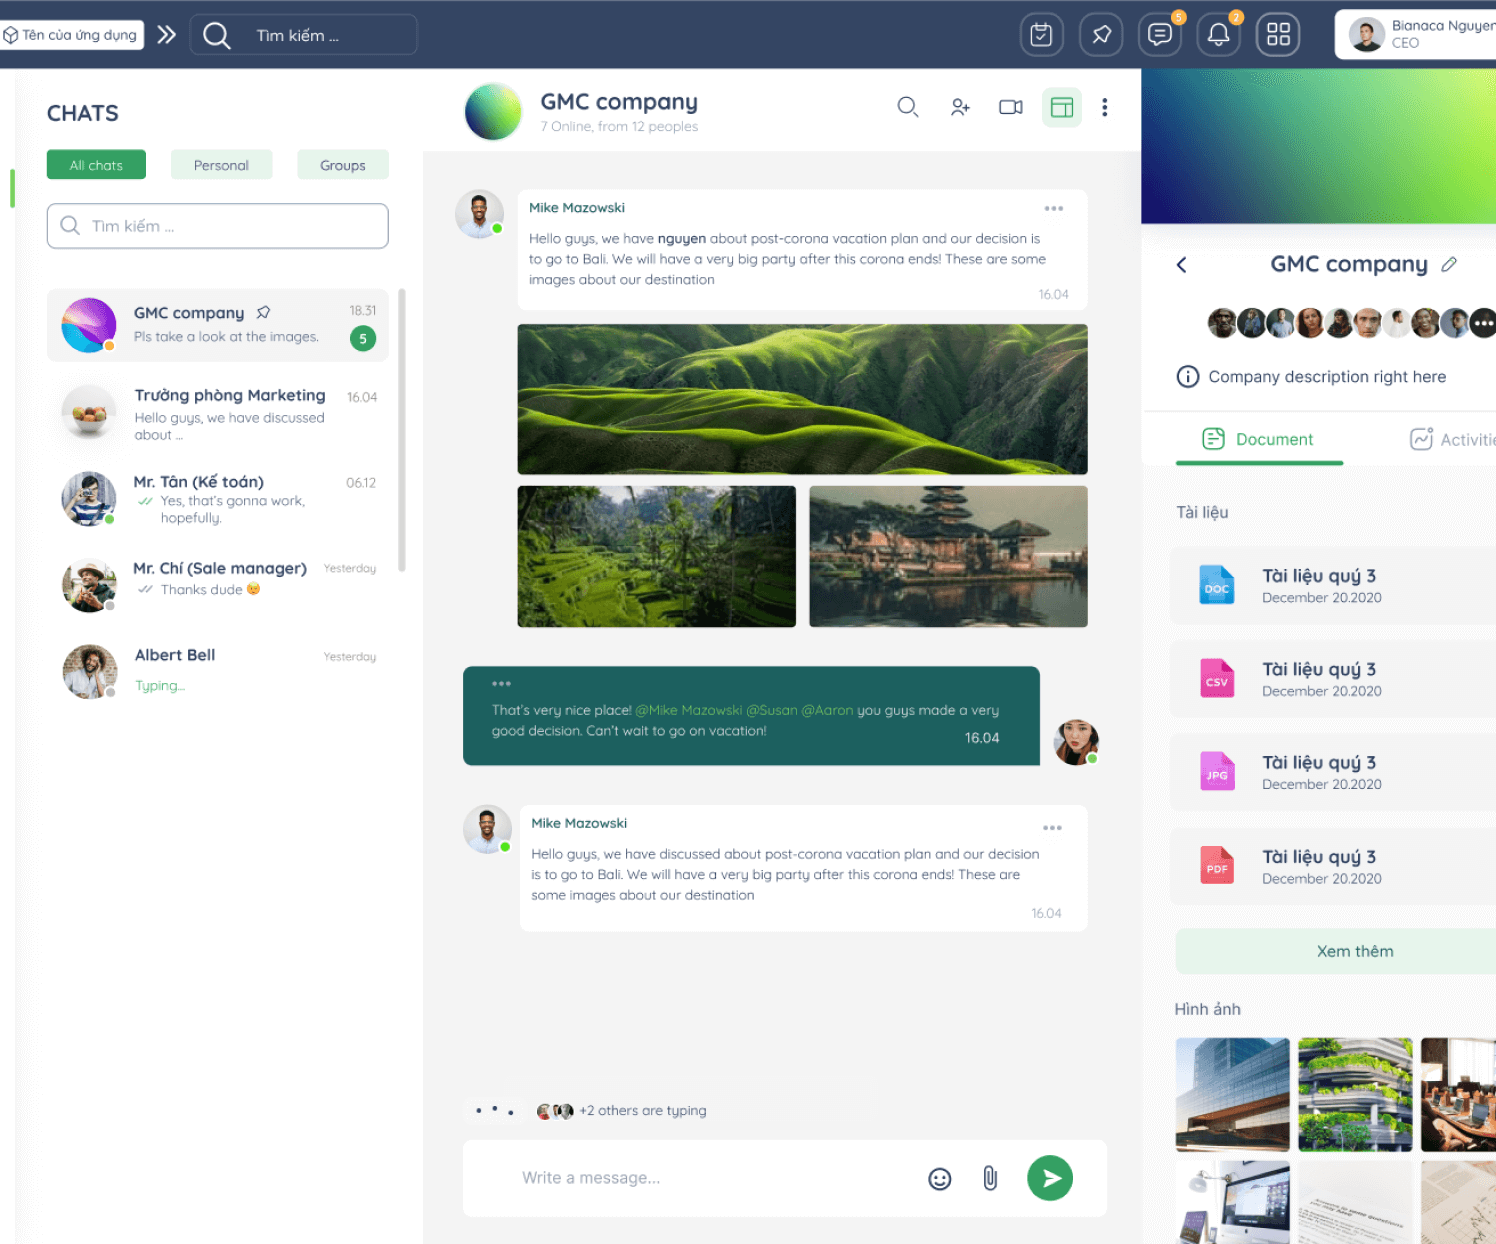Screen dimensions: 1496x1244
Task: Open the calendar tasks icon in the header
Action: tap(1041, 34)
